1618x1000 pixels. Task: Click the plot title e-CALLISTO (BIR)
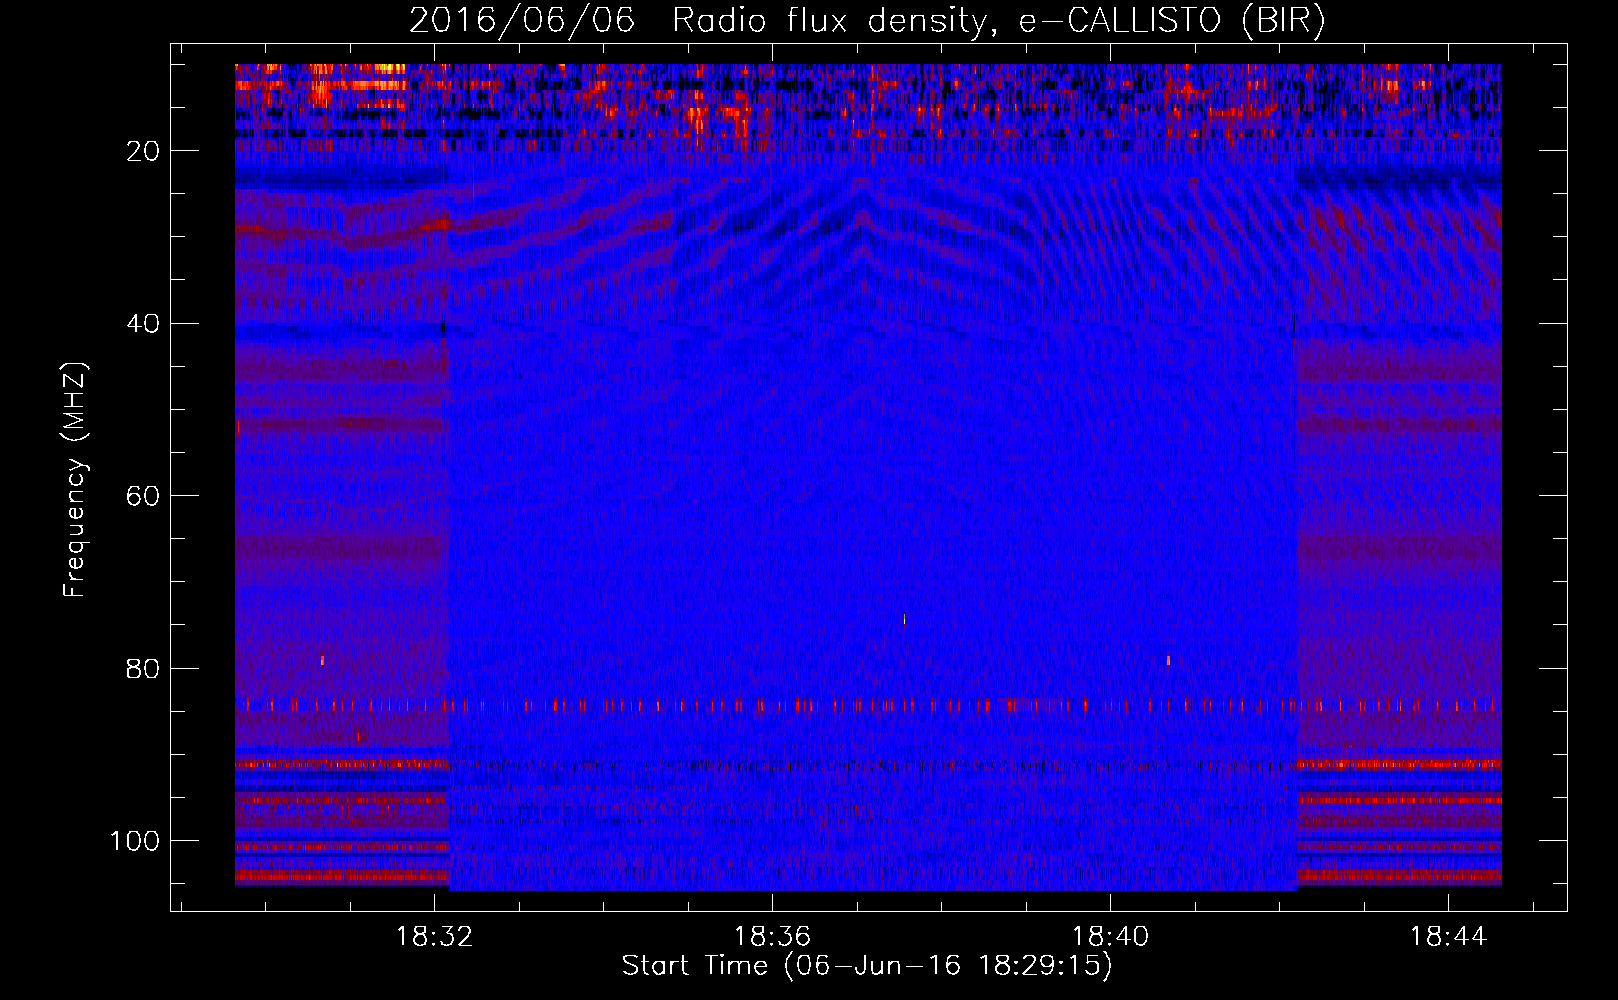pos(1172,21)
